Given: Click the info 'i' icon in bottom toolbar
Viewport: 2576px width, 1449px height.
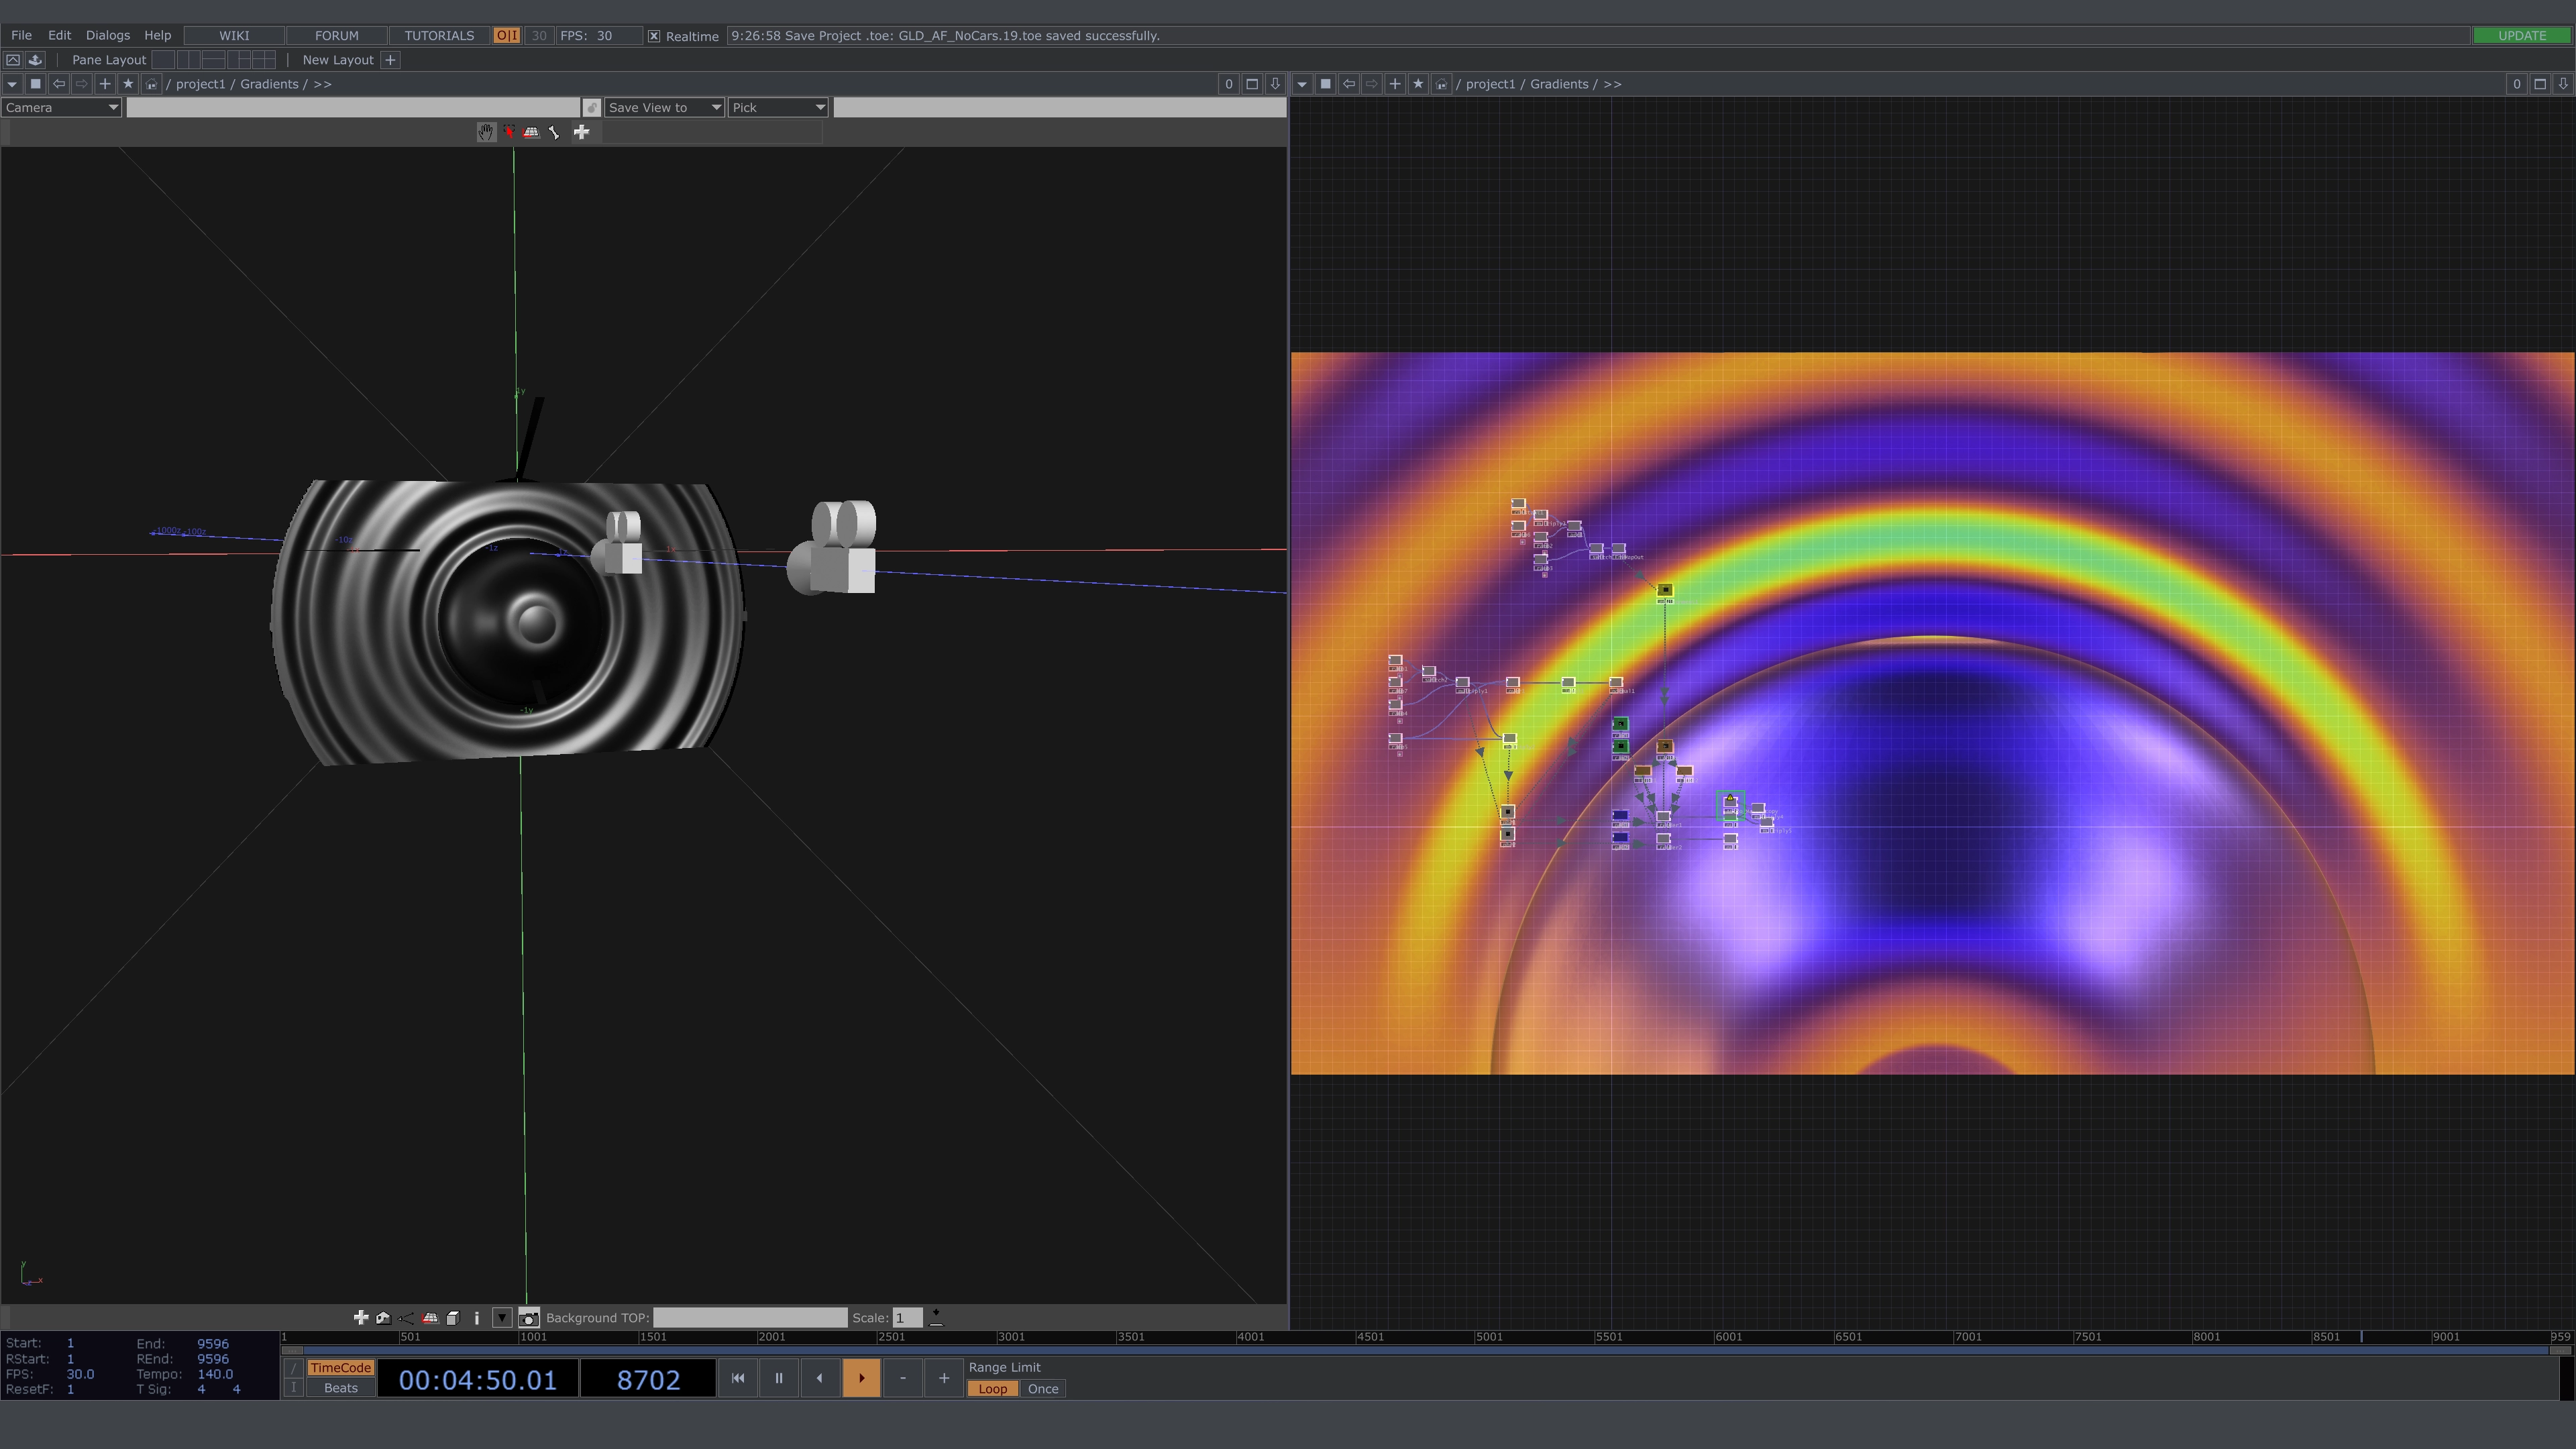Looking at the screenshot, I should click(477, 1318).
